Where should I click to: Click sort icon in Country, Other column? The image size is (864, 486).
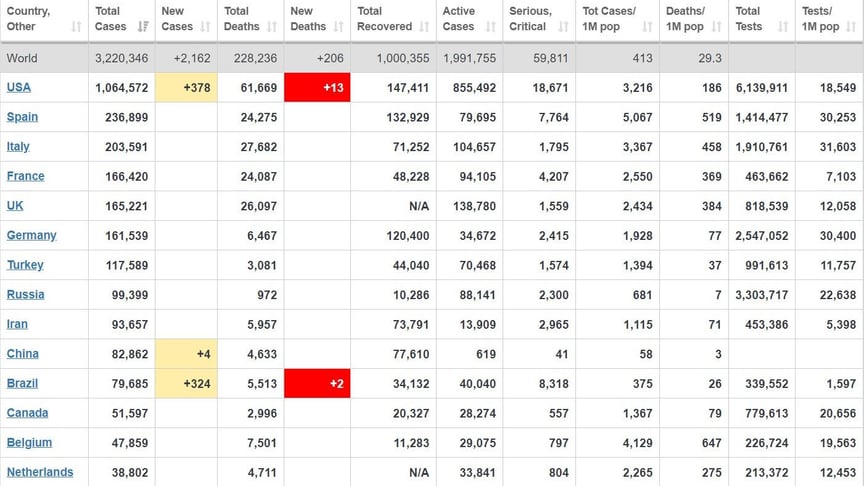coord(77,27)
